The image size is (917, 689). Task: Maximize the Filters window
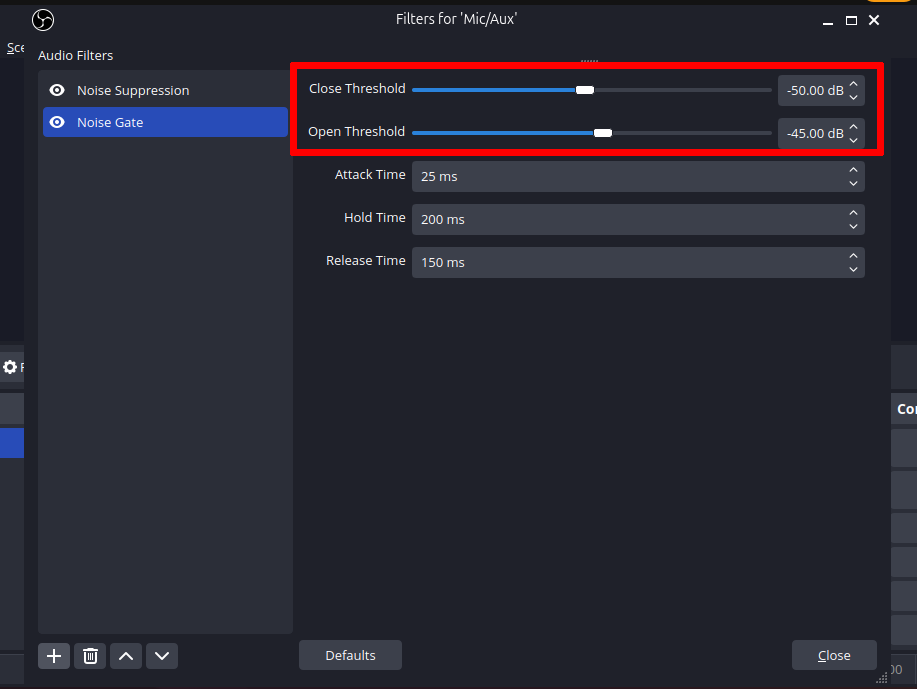[851, 20]
